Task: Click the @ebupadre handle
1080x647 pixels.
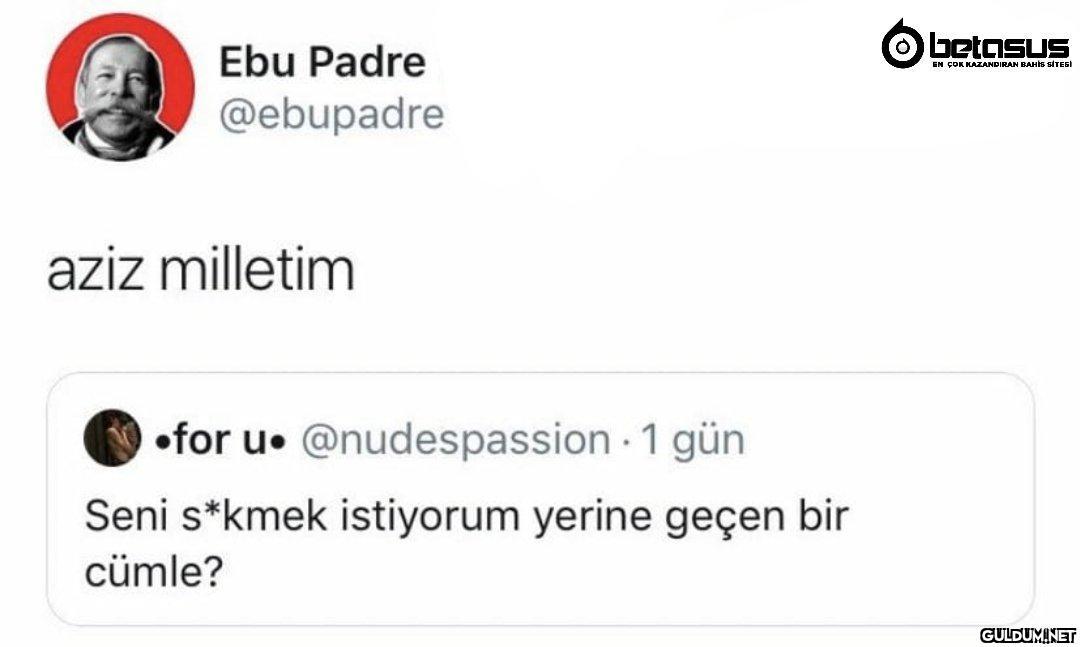Action: [x=331, y=115]
